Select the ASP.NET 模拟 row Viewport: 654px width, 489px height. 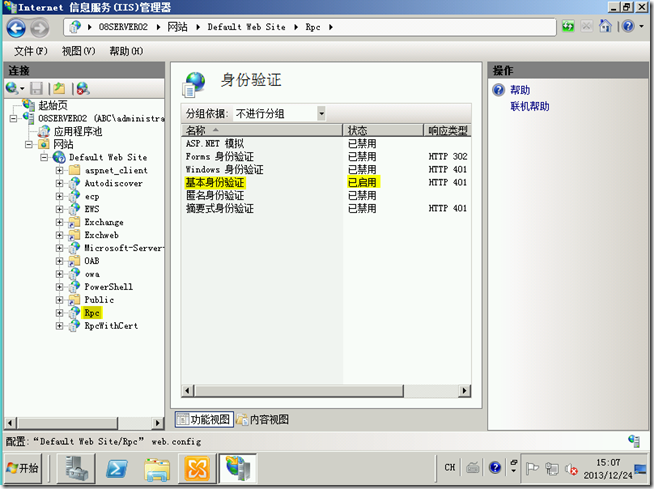(x=326, y=144)
